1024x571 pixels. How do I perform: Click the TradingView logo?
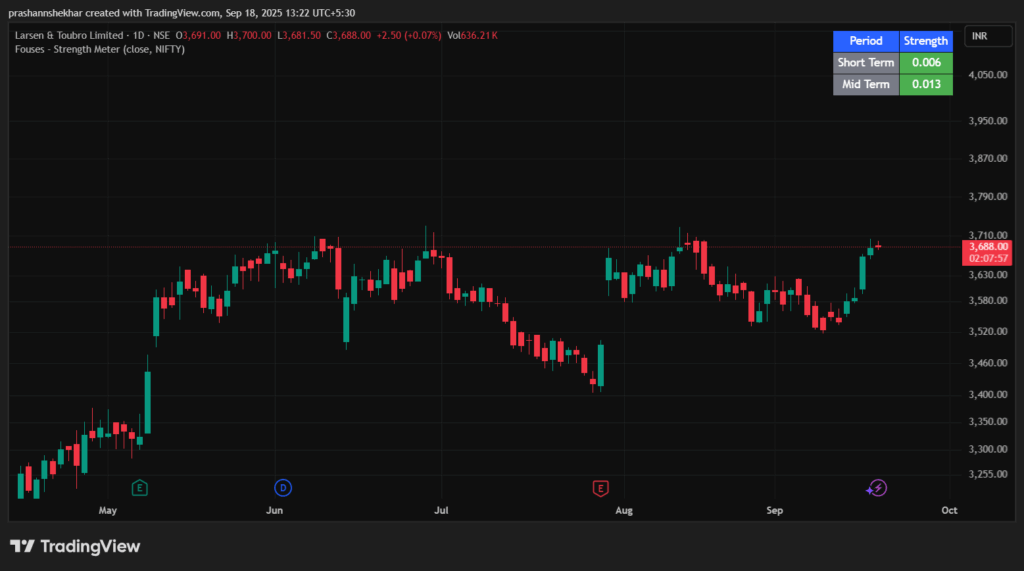tap(75, 546)
